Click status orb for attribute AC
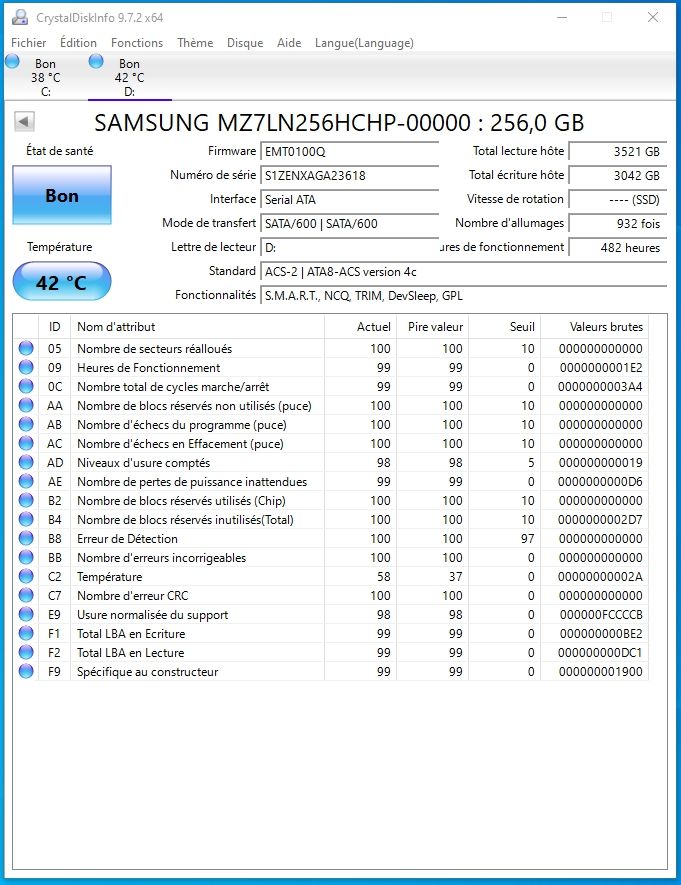Viewport: 681px width, 885px height. click(x=26, y=444)
